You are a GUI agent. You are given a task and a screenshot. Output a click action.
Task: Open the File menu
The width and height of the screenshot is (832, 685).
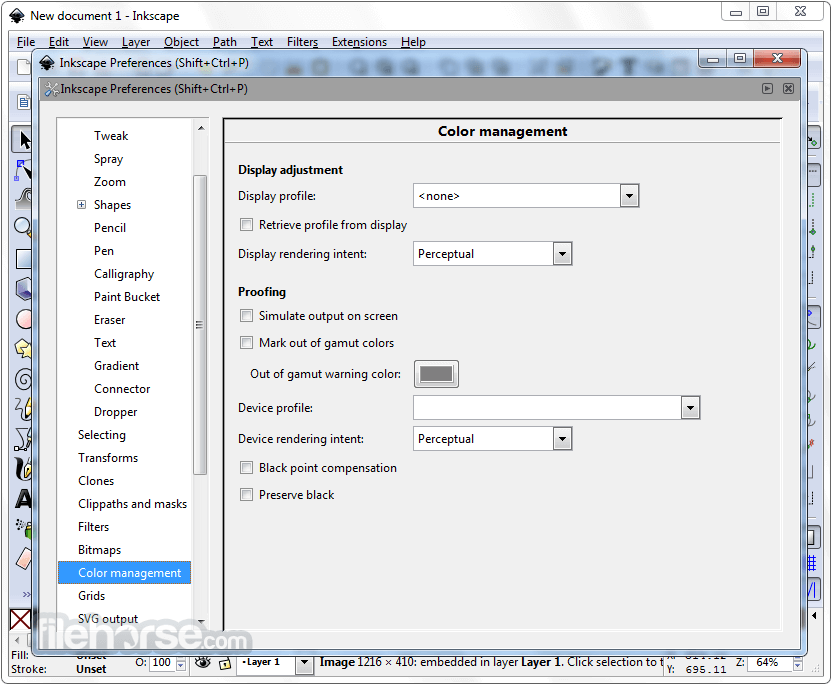[x=26, y=42]
